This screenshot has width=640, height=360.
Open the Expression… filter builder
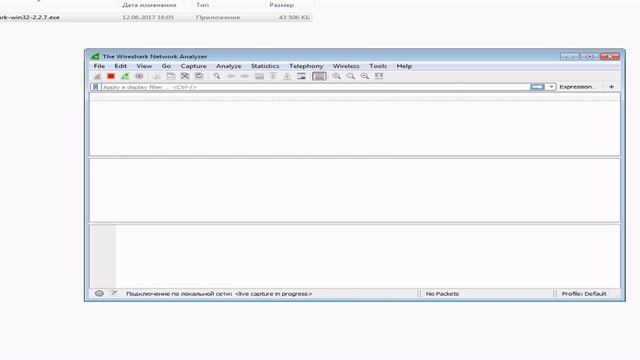(578, 87)
